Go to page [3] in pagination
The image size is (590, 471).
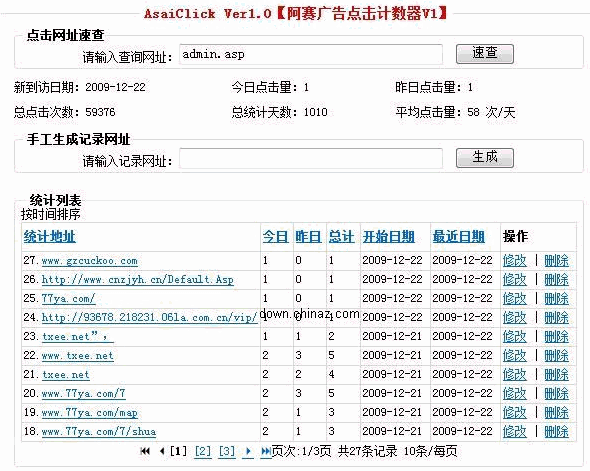pos(227,451)
